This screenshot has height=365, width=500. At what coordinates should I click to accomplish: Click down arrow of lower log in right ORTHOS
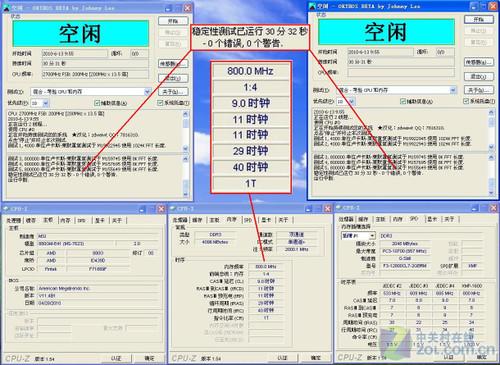tap(491, 192)
